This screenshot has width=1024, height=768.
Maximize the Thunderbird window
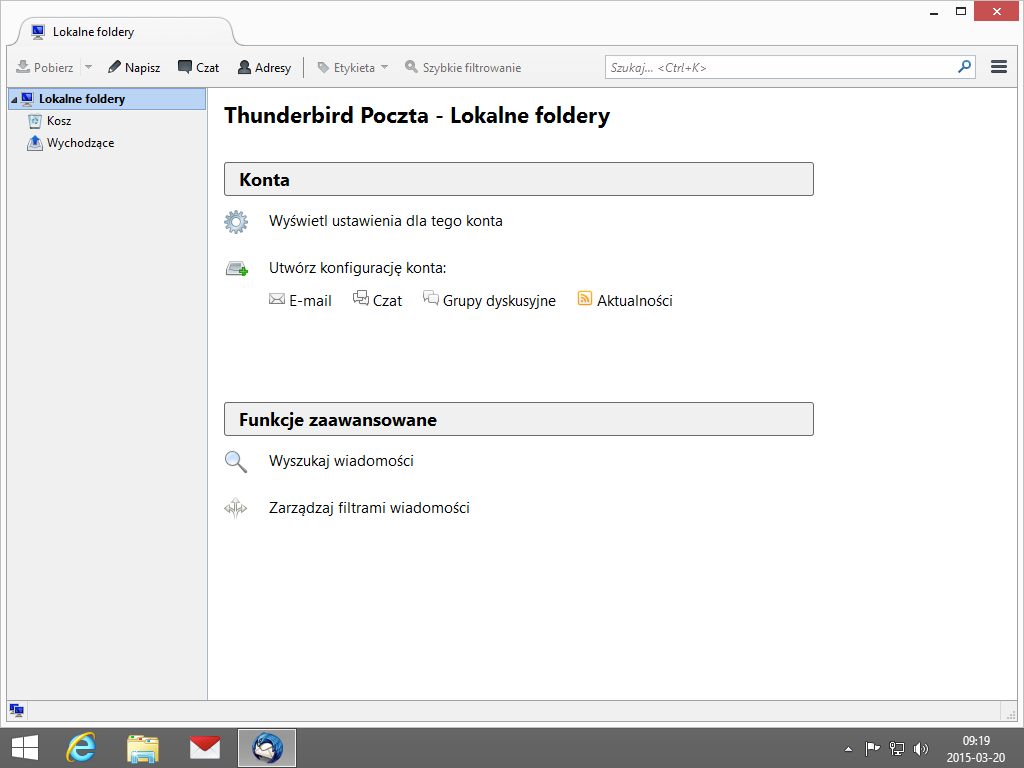[x=961, y=11]
